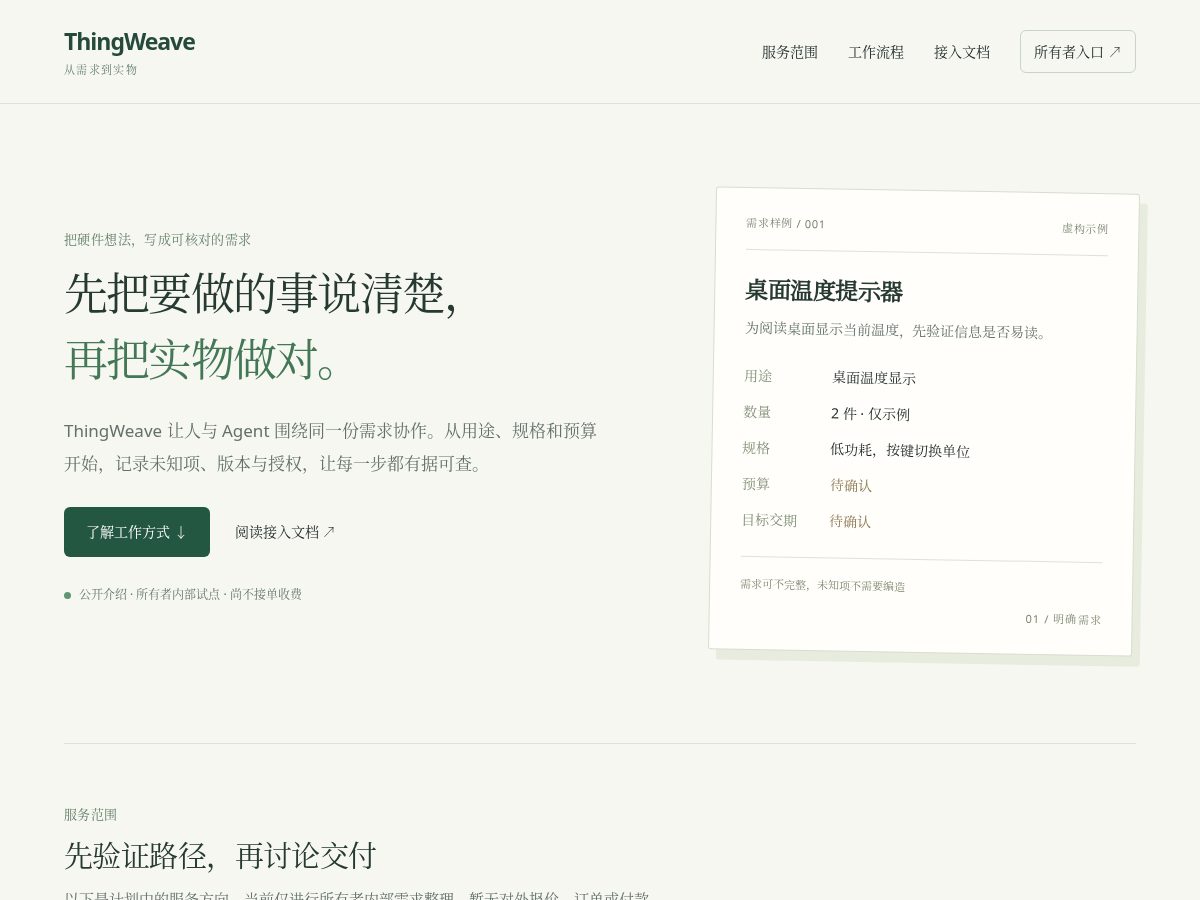Click the 先验证路径，再讨论交付 heading
Image resolution: width=1200 pixels, height=900 pixels.
pos(220,856)
